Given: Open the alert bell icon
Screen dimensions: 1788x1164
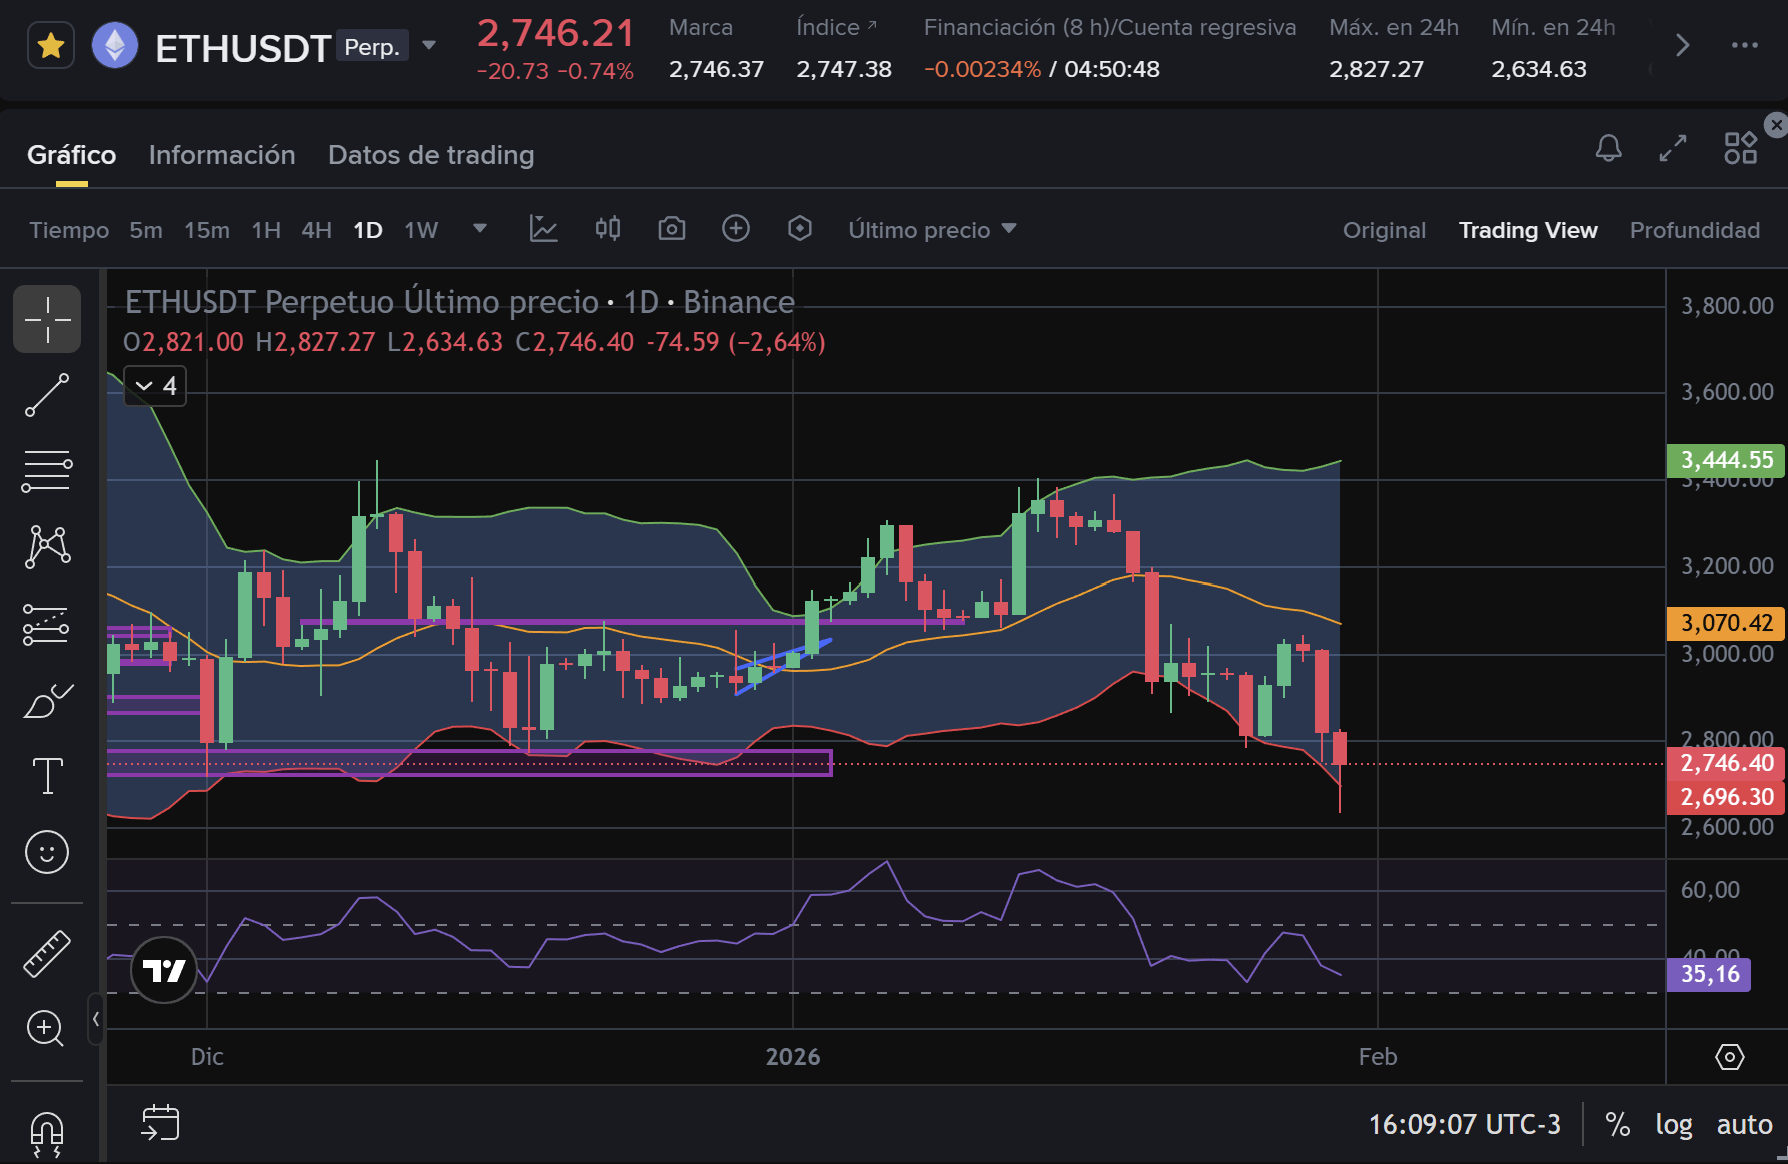Looking at the screenshot, I should [1608, 149].
